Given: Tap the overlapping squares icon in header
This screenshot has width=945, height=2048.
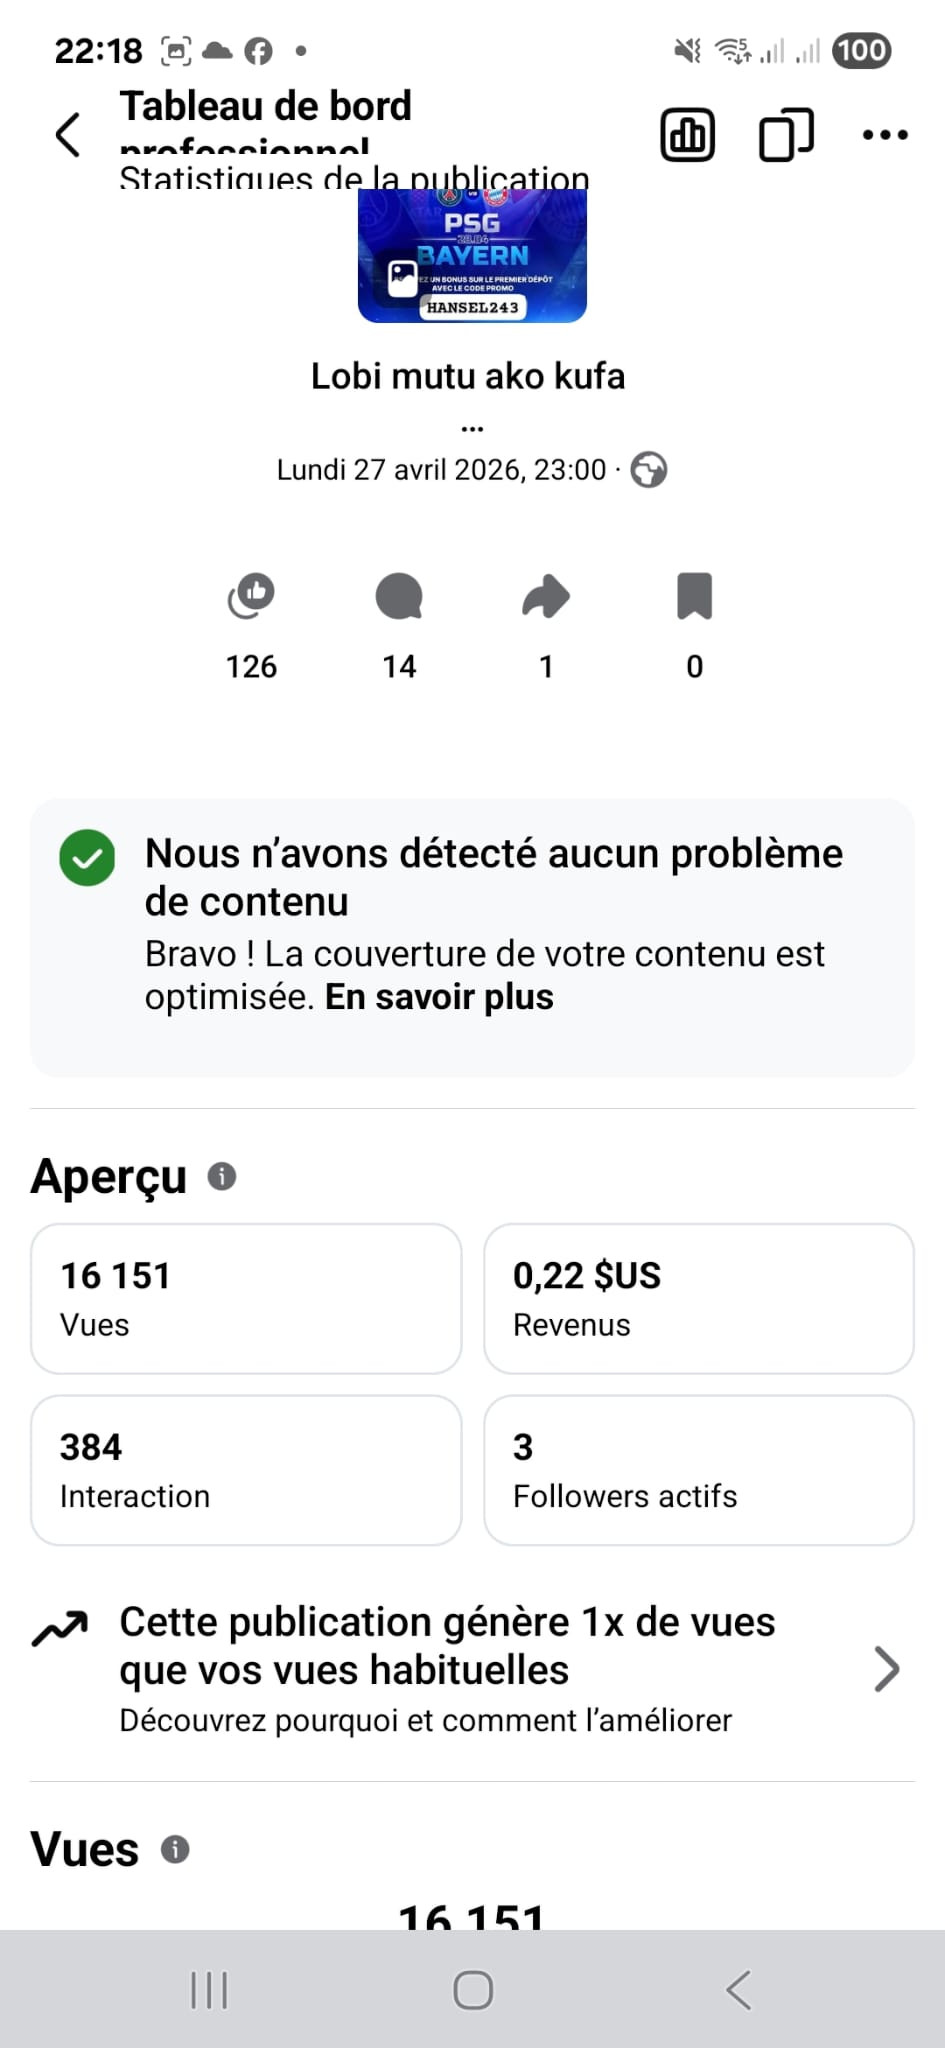Looking at the screenshot, I should (786, 134).
